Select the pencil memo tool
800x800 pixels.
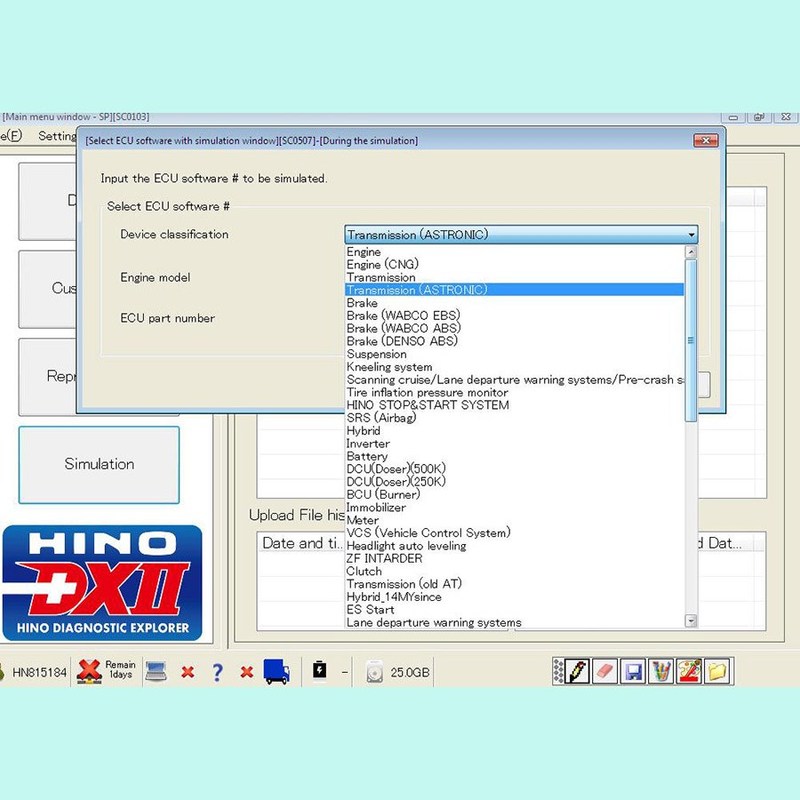(578, 672)
